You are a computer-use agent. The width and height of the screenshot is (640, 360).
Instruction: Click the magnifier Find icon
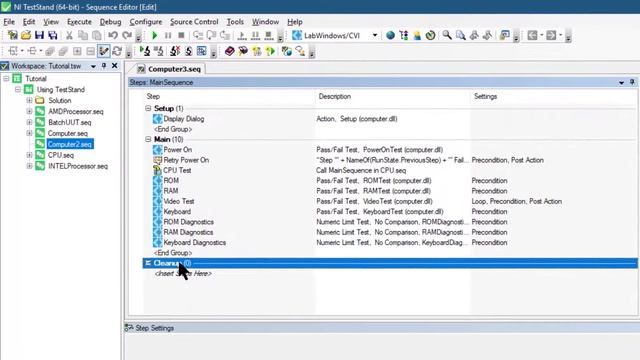[x=447, y=36]
